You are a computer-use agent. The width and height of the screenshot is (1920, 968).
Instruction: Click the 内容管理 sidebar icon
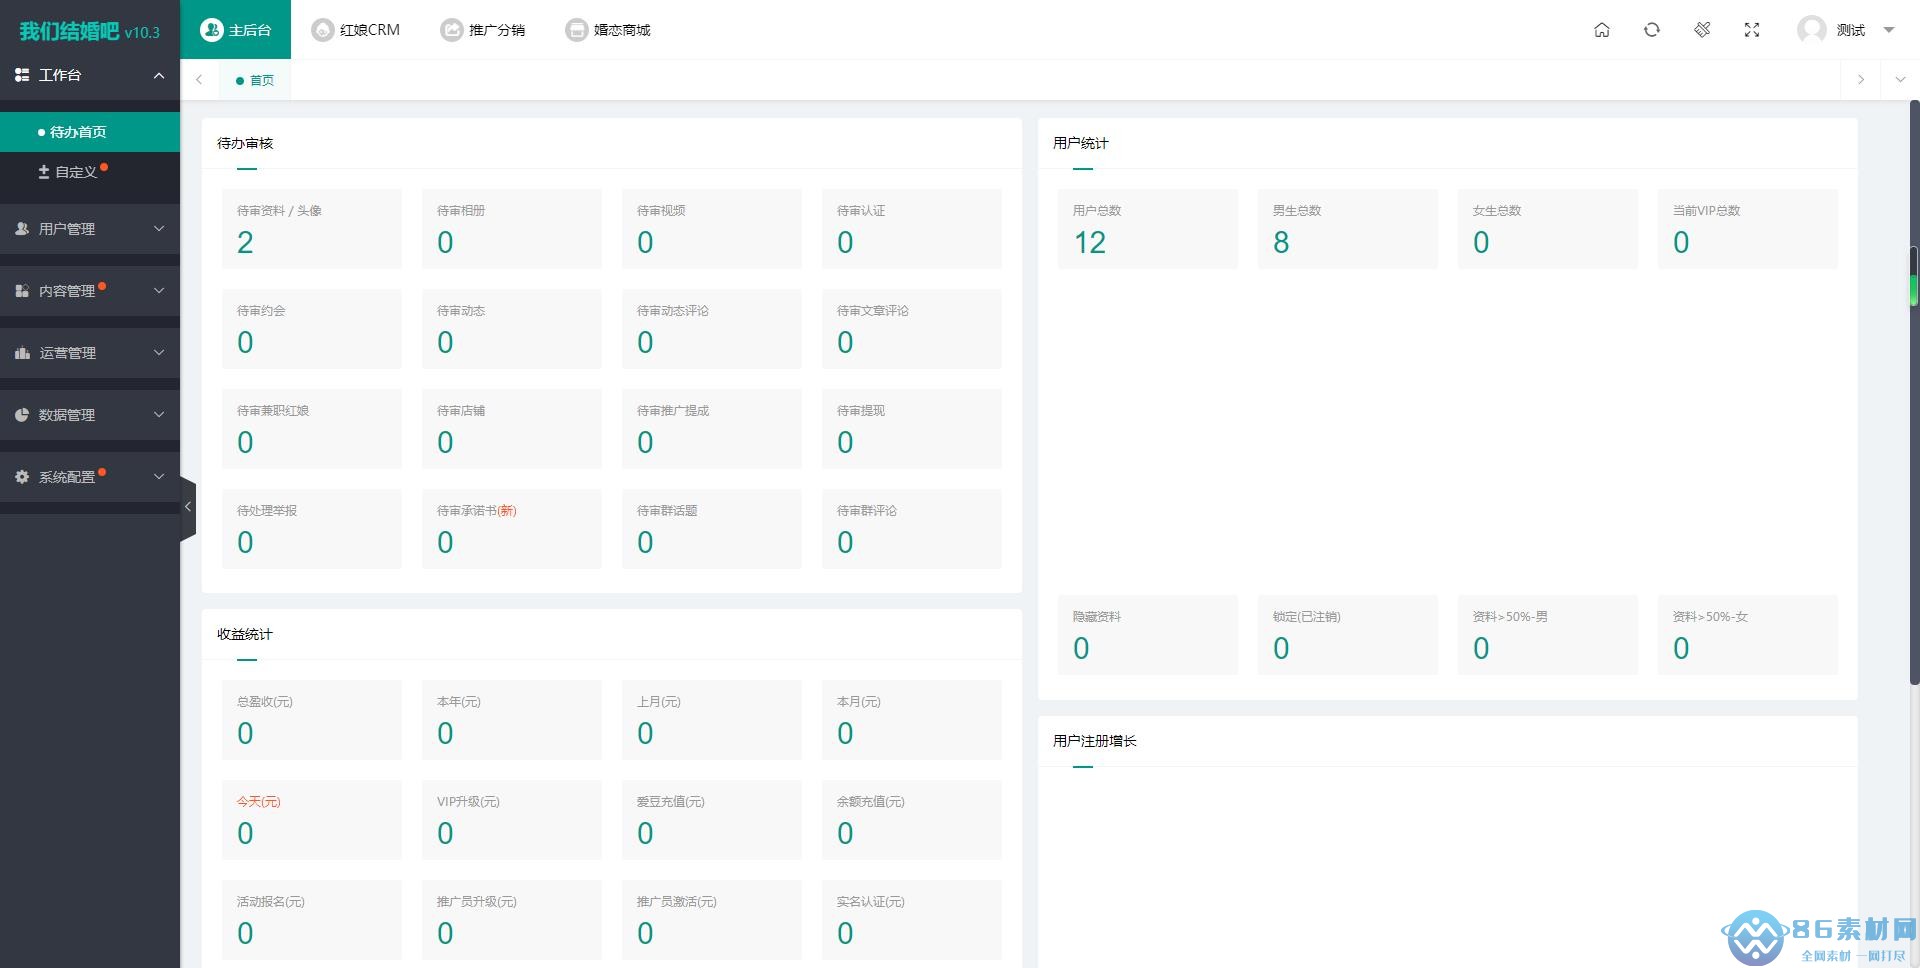pos(22,291)
